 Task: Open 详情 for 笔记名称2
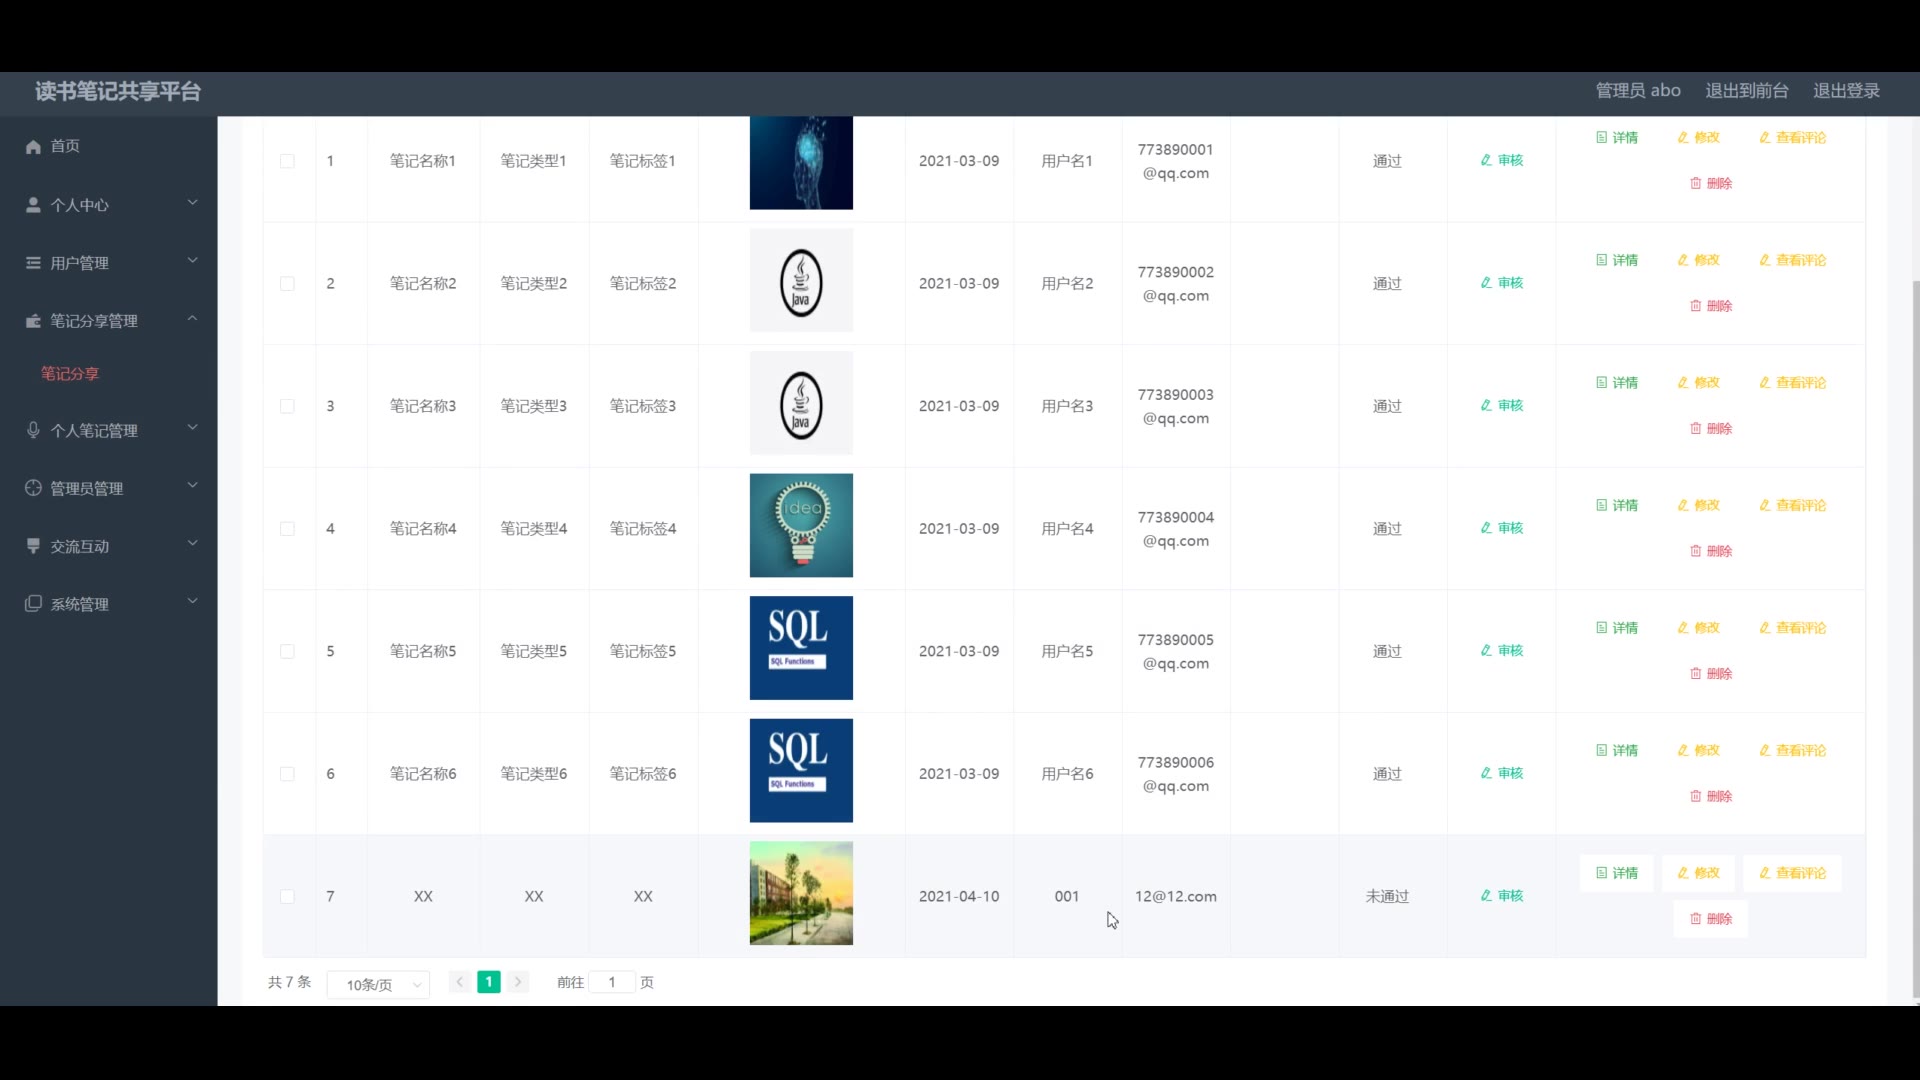coord(1617,260)
